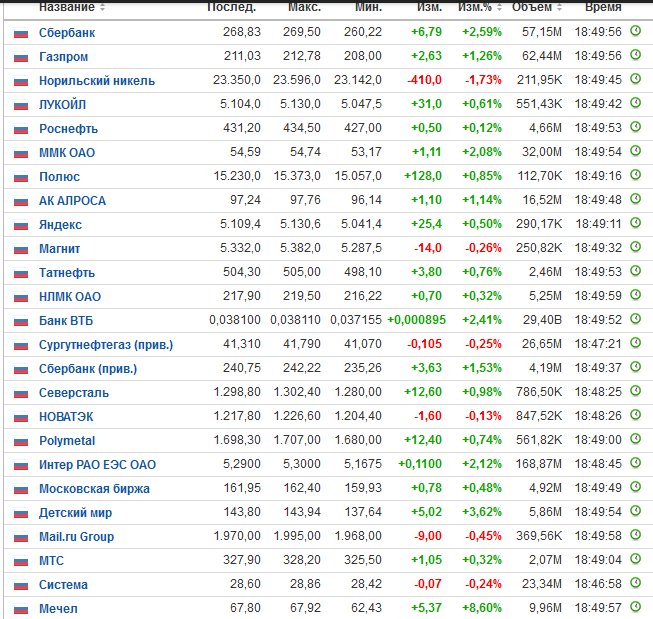This screenshot has height=619, width=653.
Task: Click the Russian flag icon next to Мечел
Action: [x=21, y=610]
